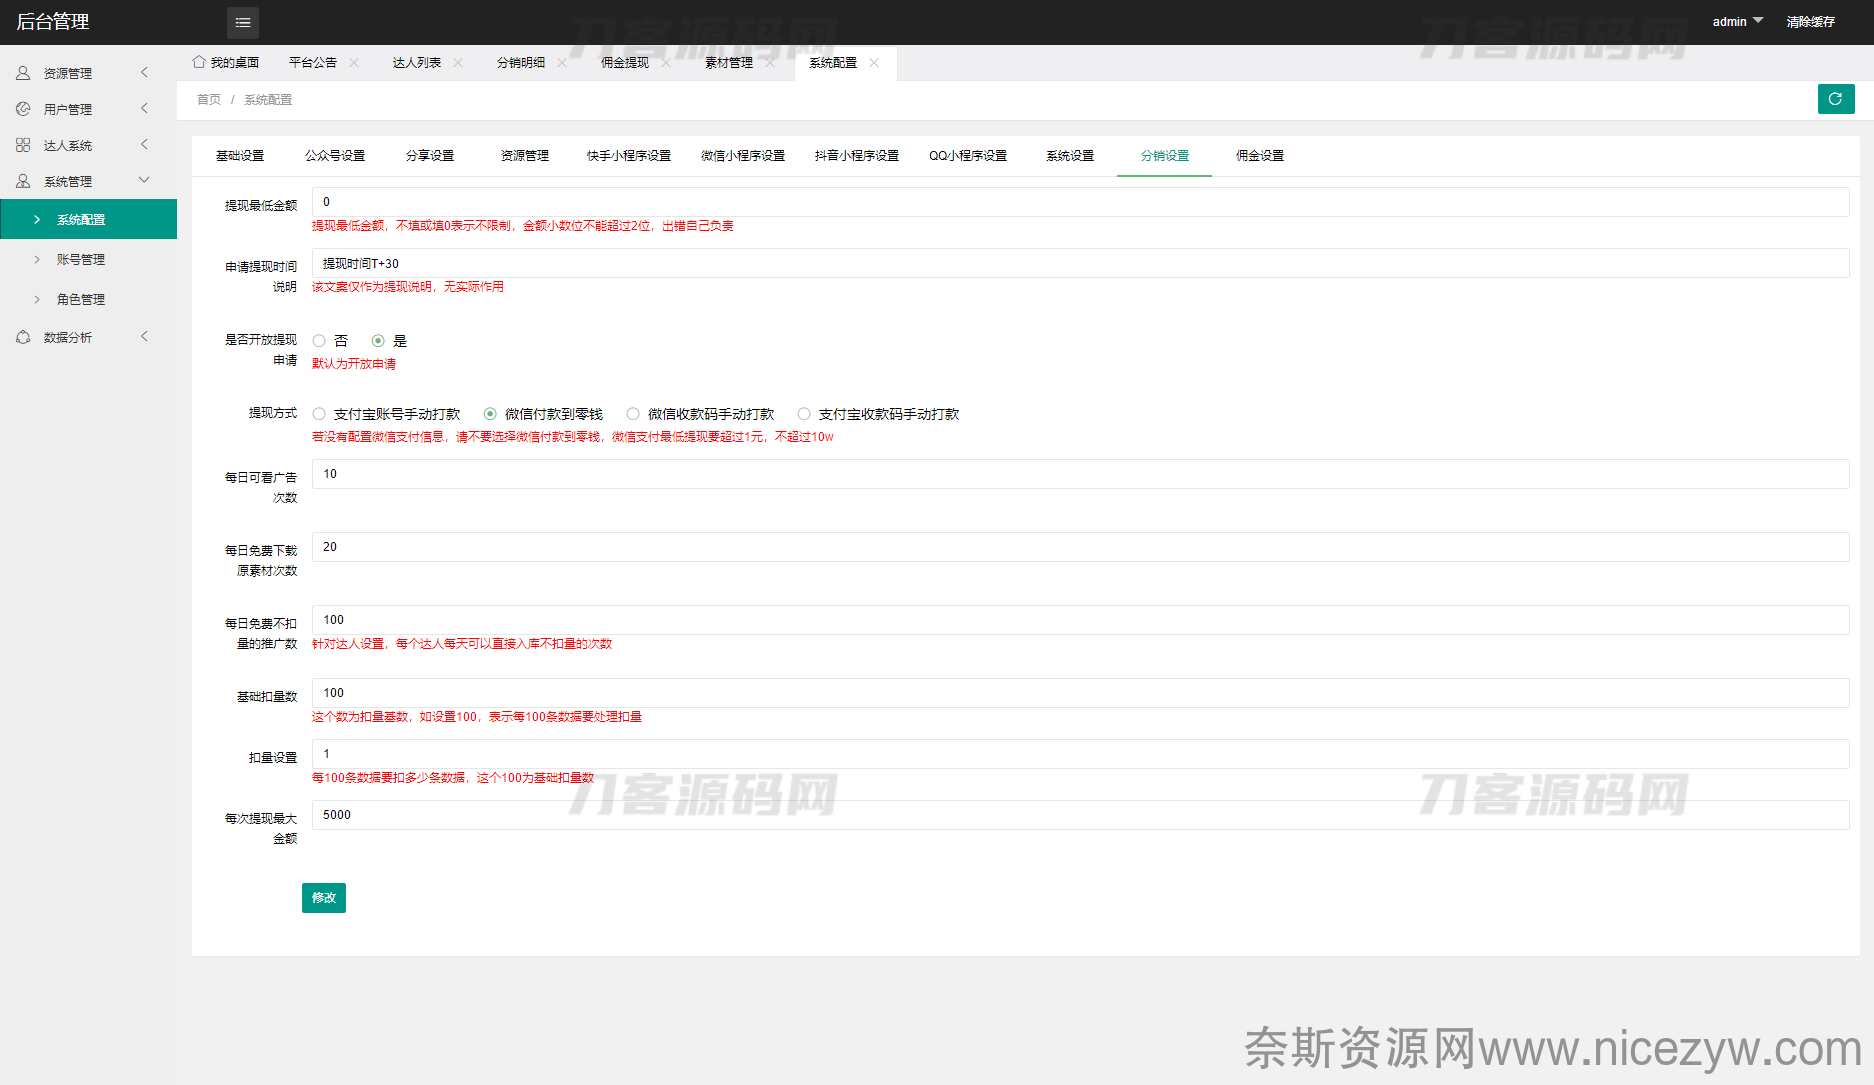1874x1085 pixels.
Task: Open 角色管理 sidebar submenu item
Action: [x=88, y=299]
